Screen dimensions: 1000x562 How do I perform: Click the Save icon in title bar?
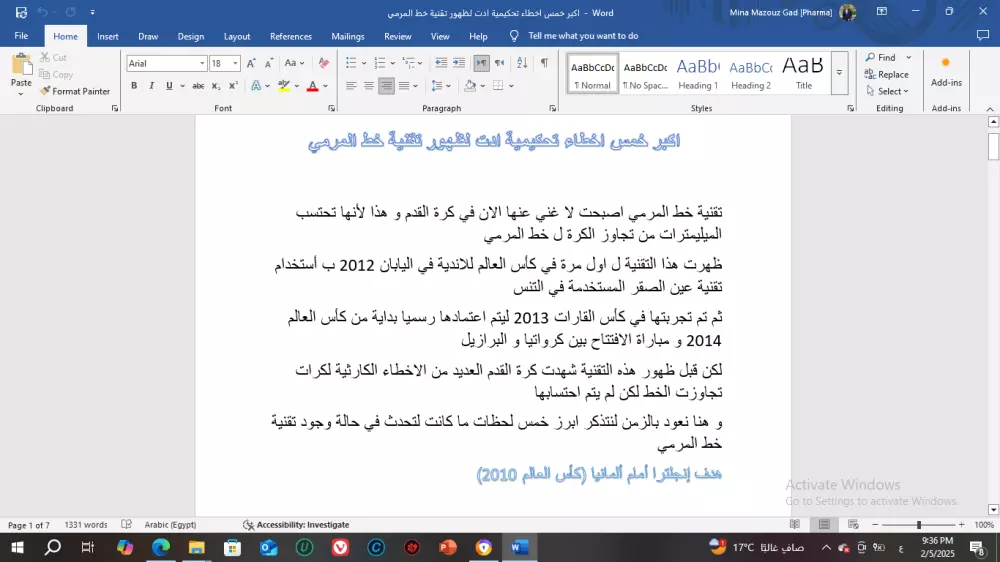[21, 12]
